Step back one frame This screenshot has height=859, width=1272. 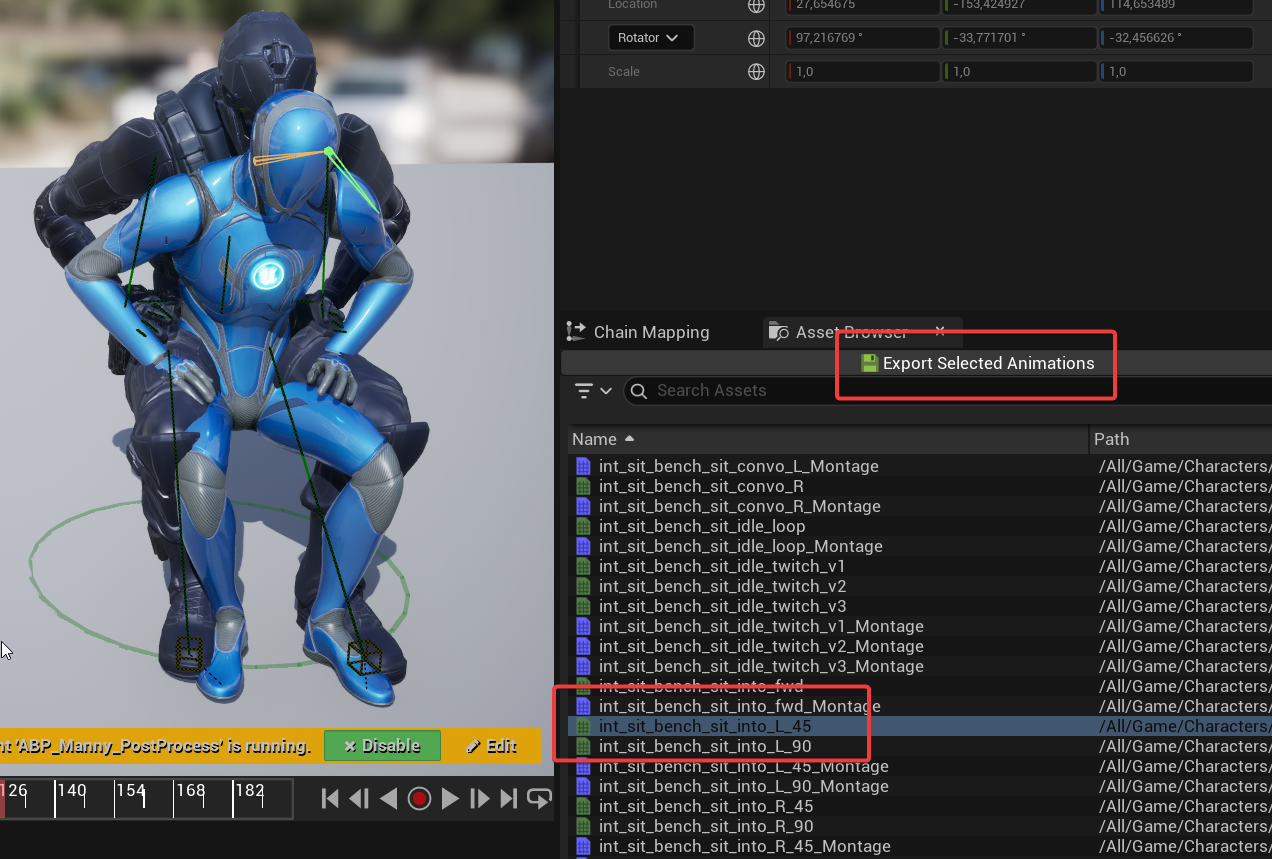[359, 798]
